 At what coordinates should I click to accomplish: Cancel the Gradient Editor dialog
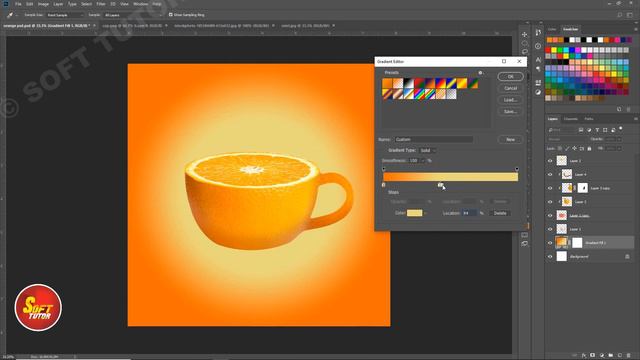pos(510,88)
